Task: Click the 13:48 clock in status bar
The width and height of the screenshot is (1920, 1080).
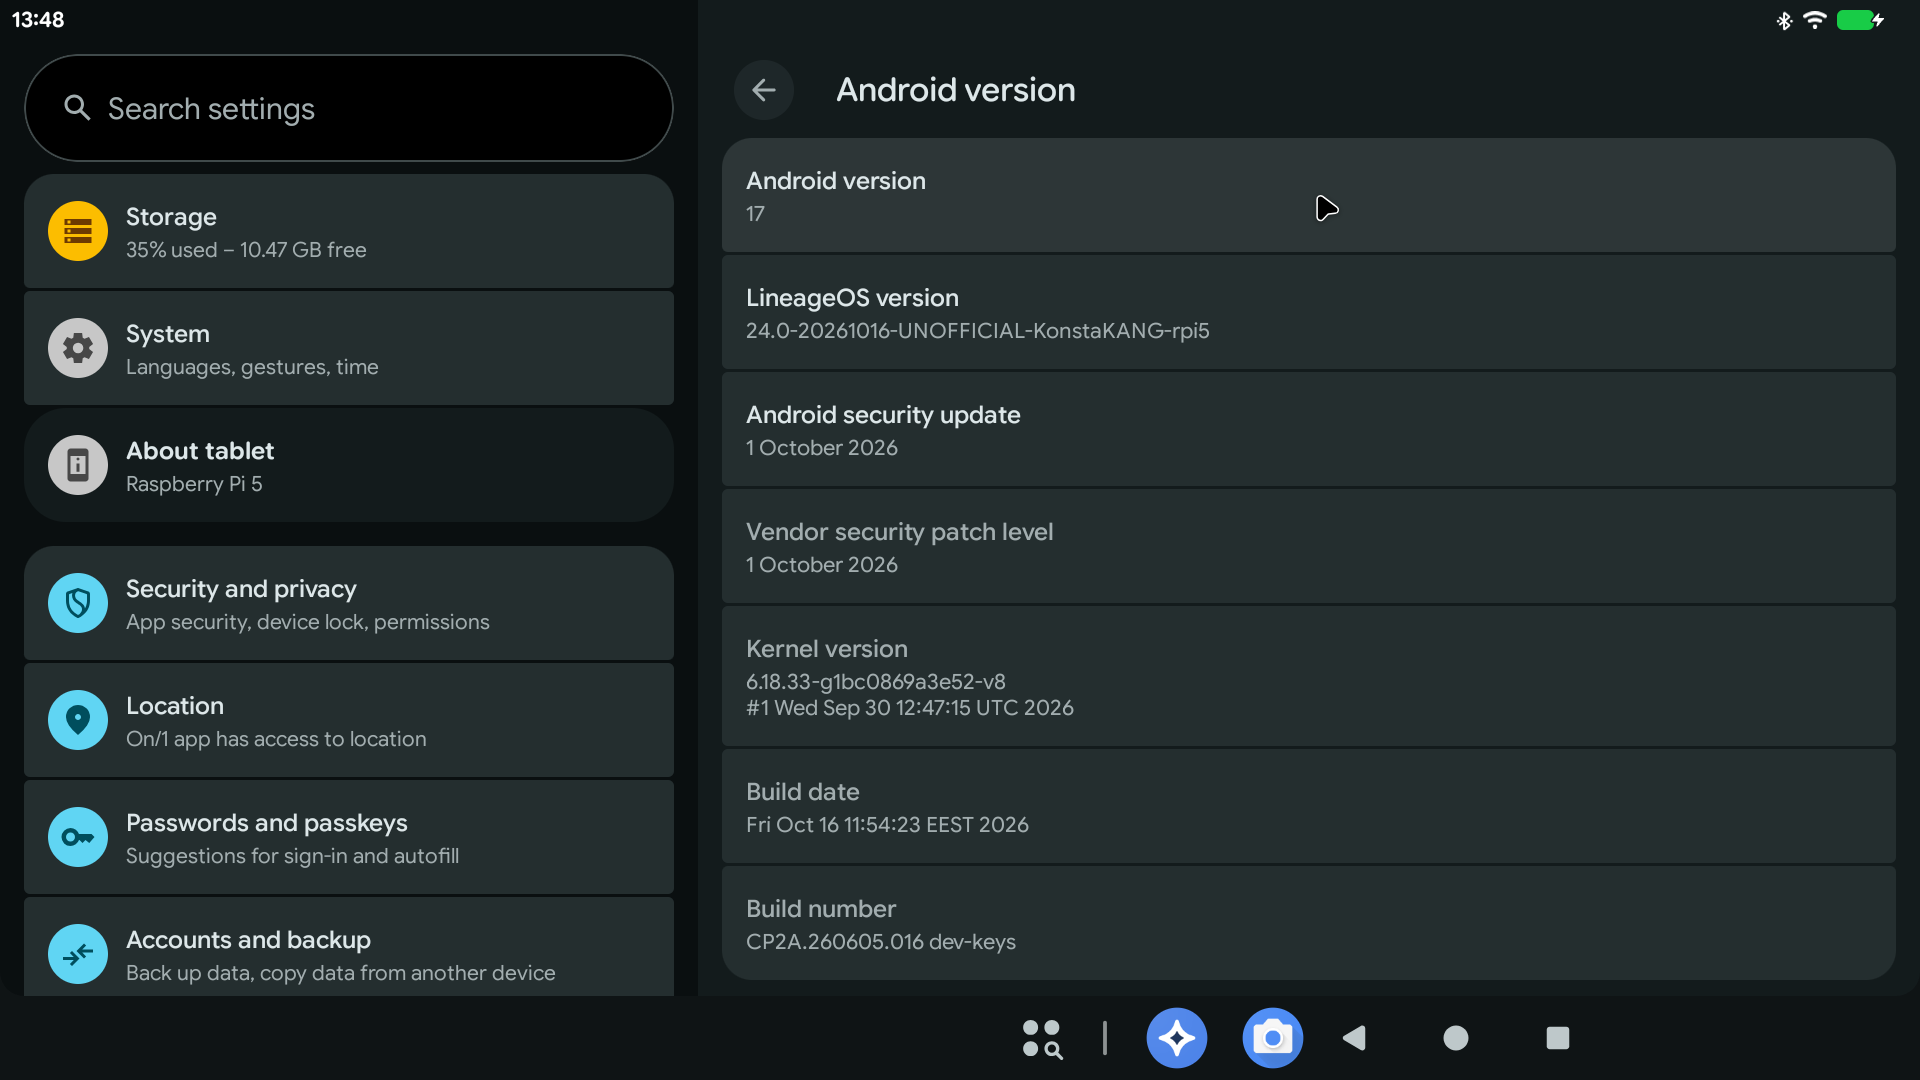Action: click(x=38, y=20)
